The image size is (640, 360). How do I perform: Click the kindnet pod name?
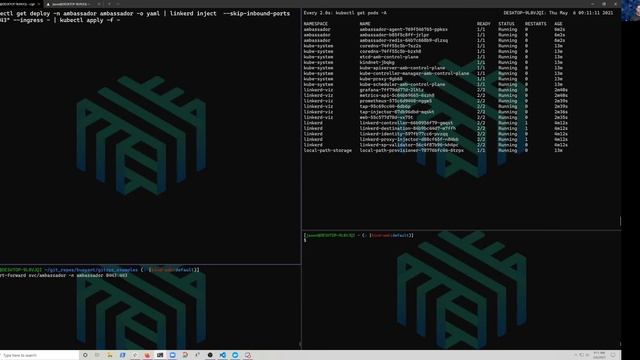coord(377,62)
